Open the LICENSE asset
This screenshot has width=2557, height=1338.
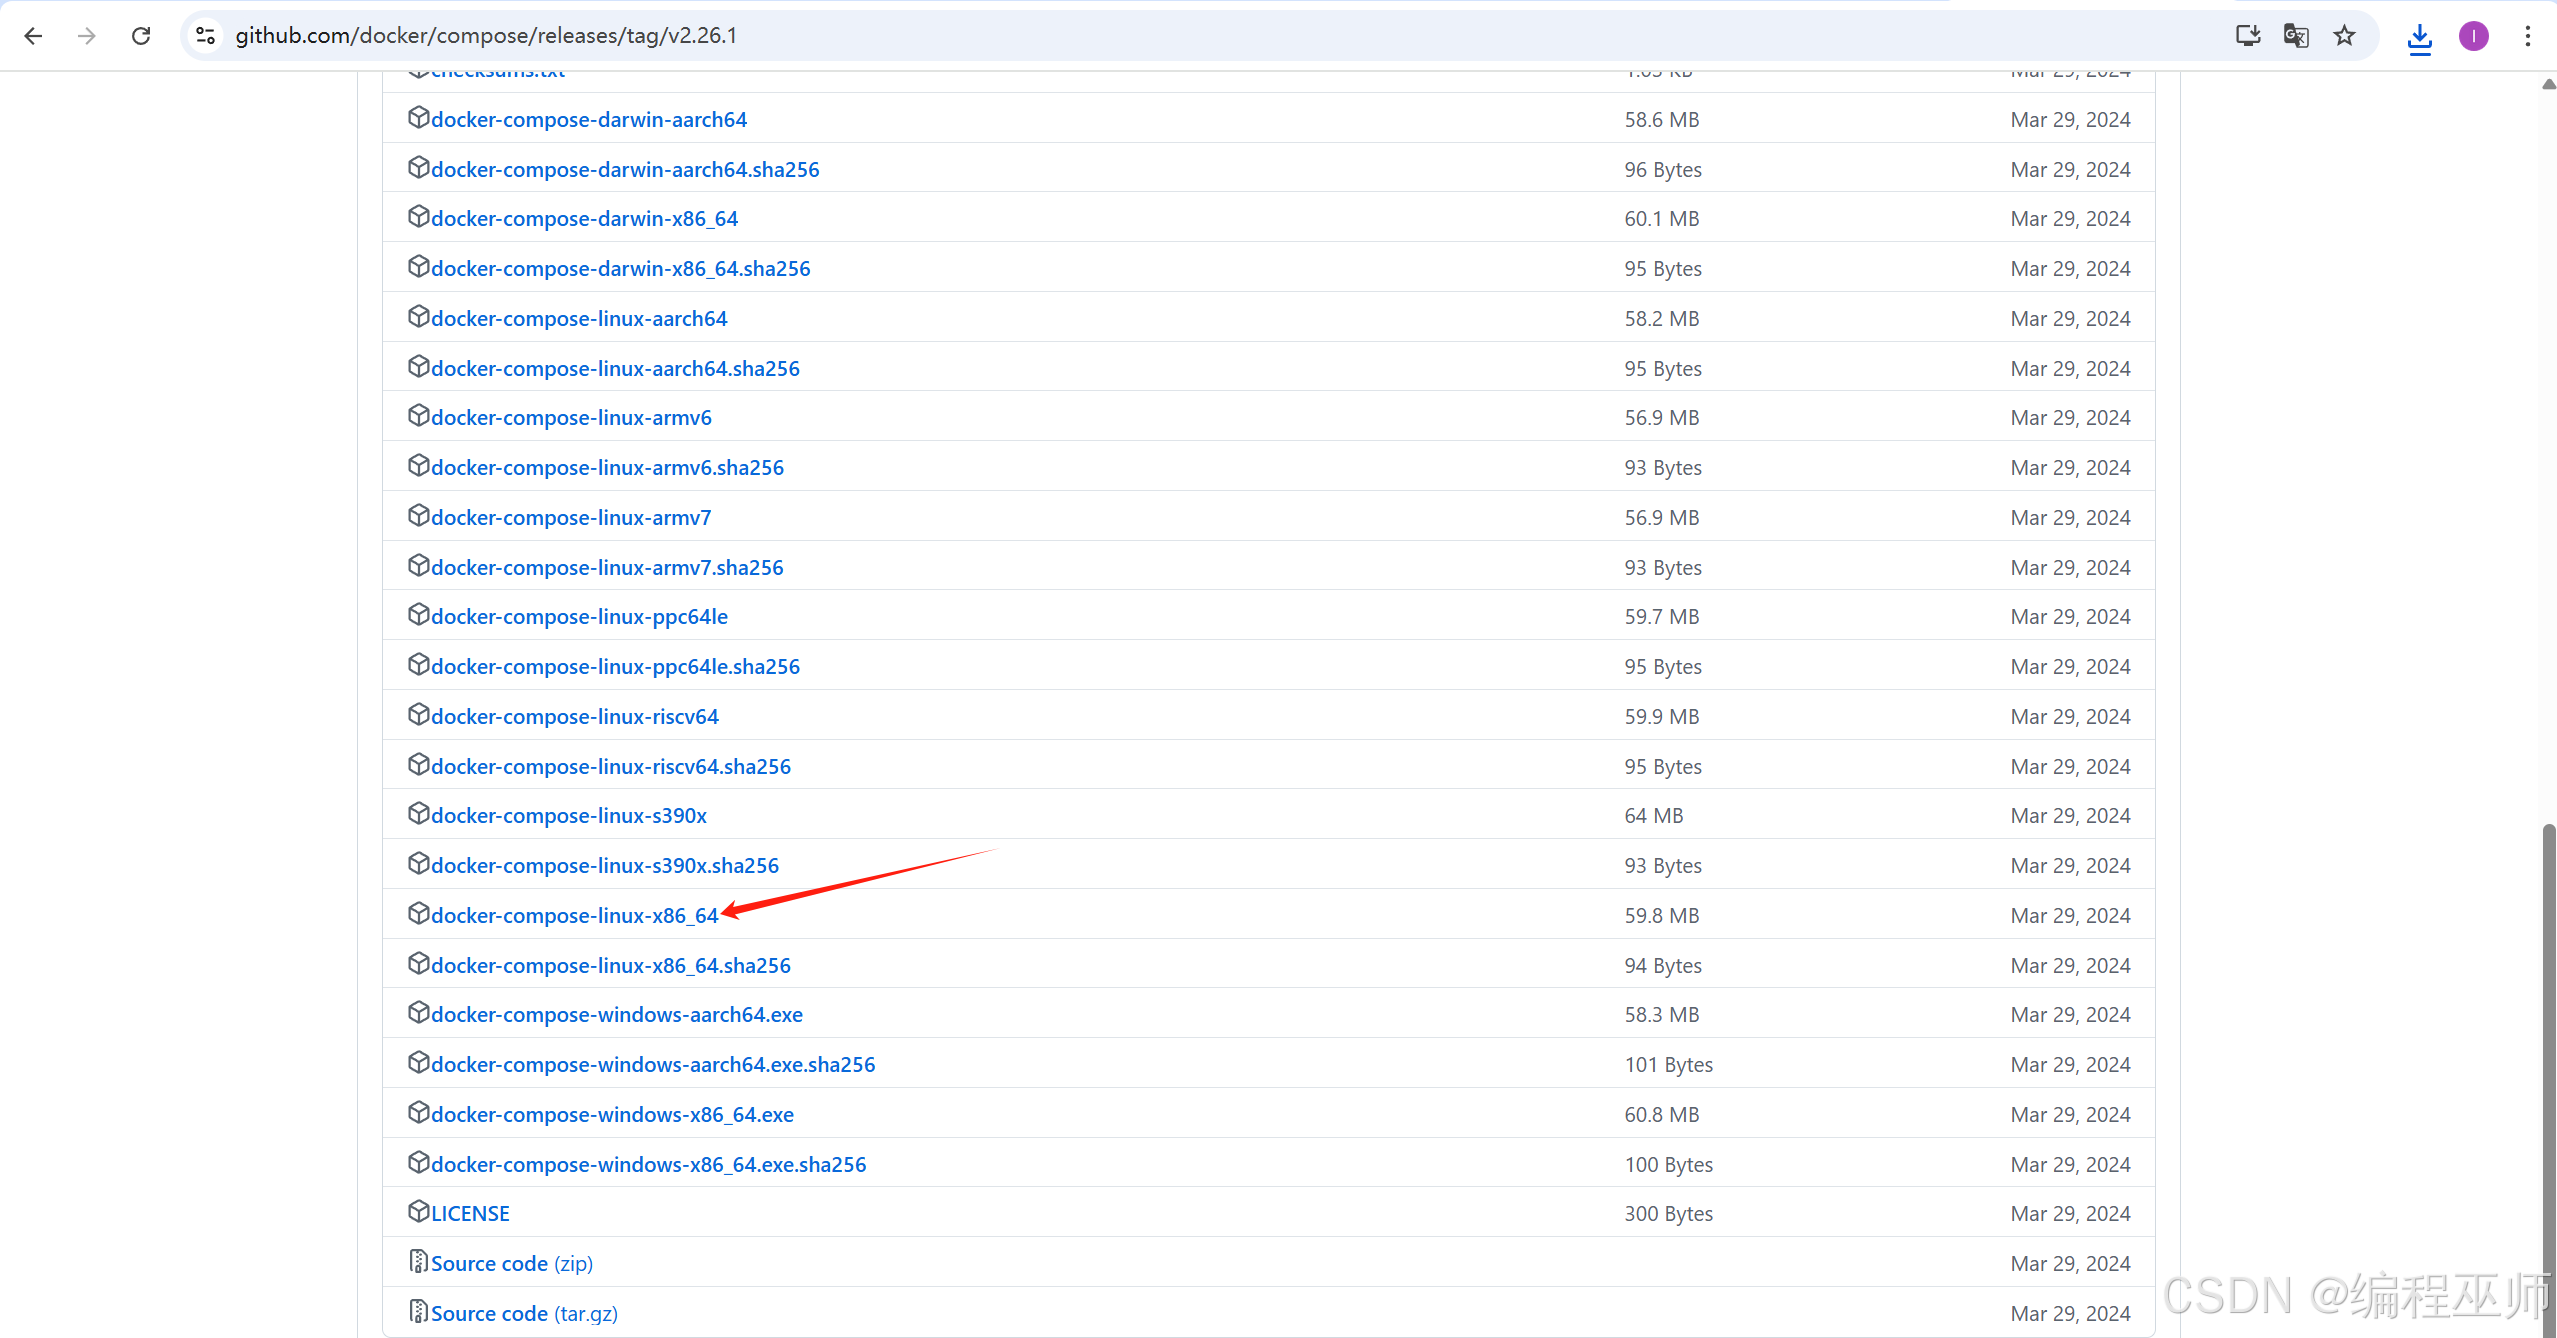pos(470,1214)
